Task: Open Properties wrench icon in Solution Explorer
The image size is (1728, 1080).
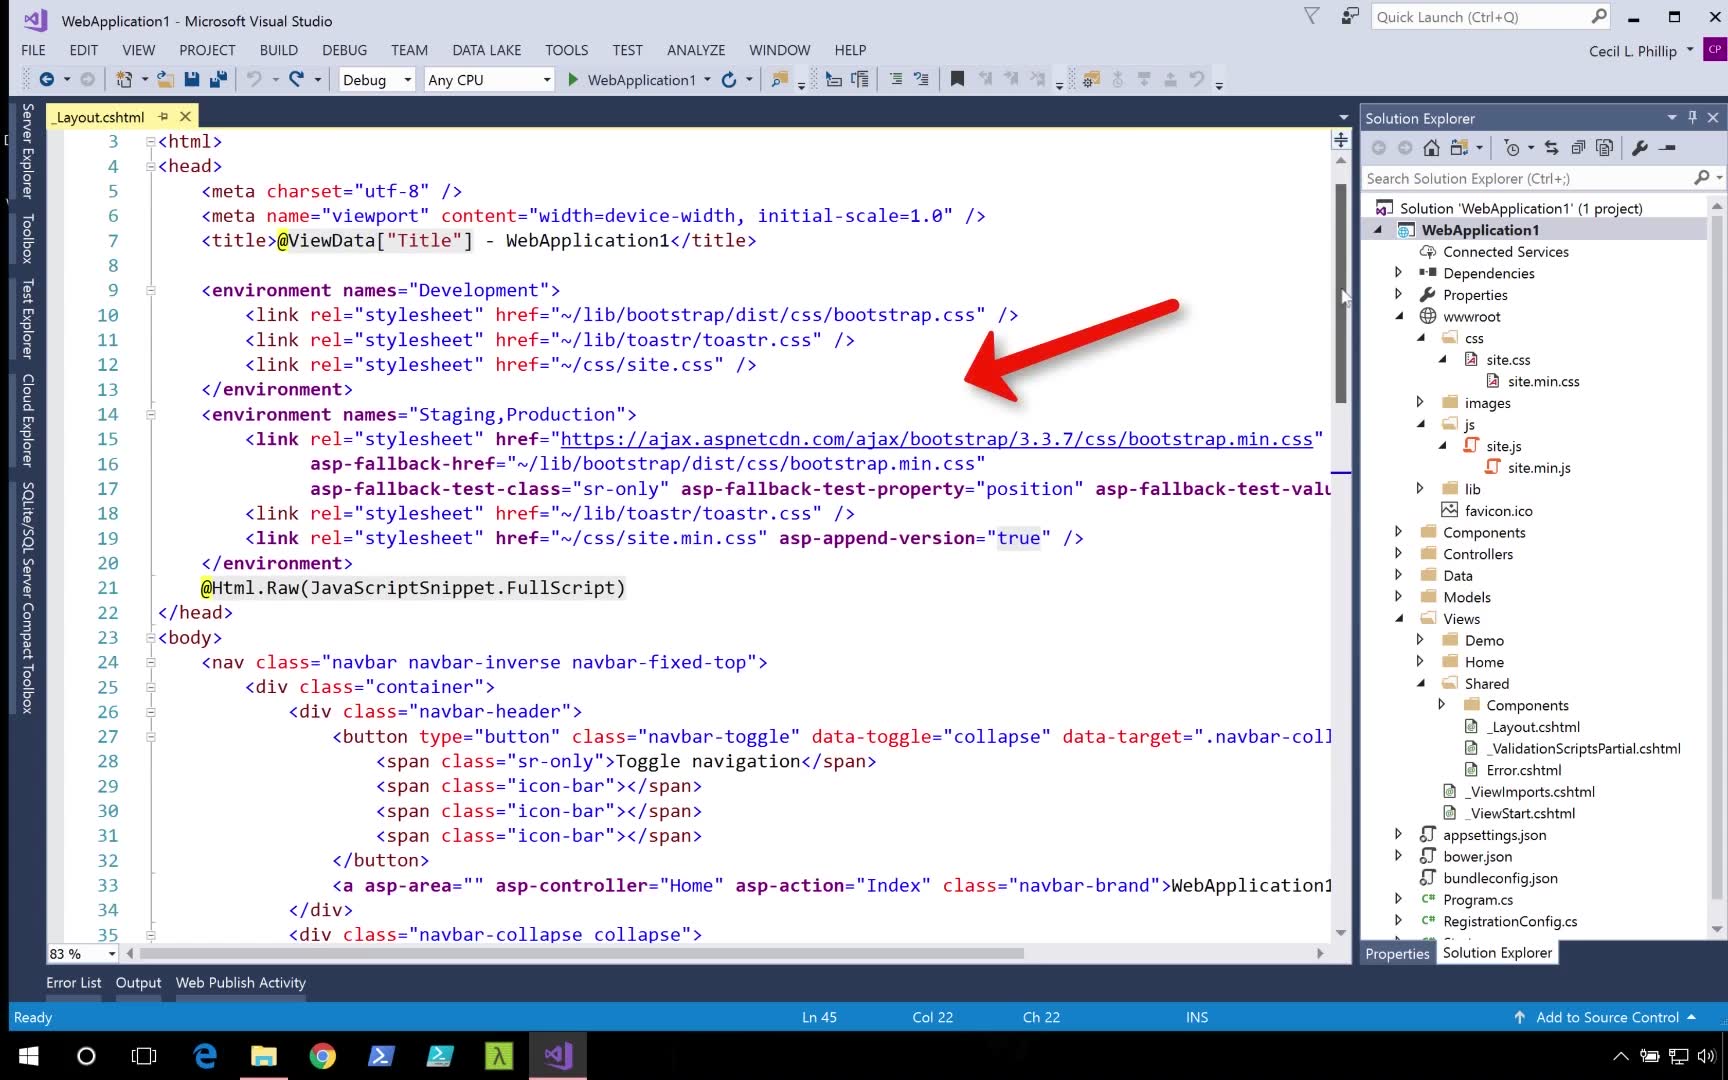Action: click(x=1639, y=148)
